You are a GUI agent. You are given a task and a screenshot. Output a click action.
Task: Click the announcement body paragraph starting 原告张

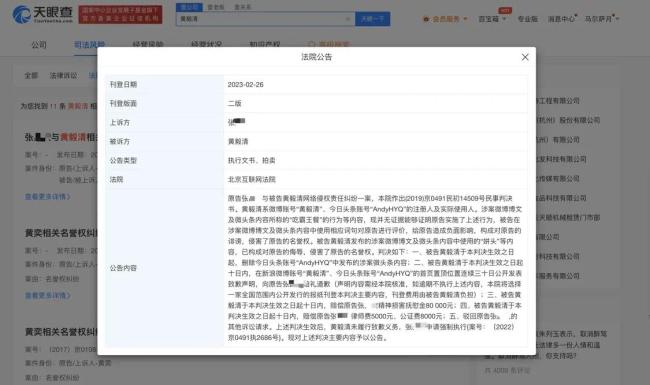[x=375, y=268]
